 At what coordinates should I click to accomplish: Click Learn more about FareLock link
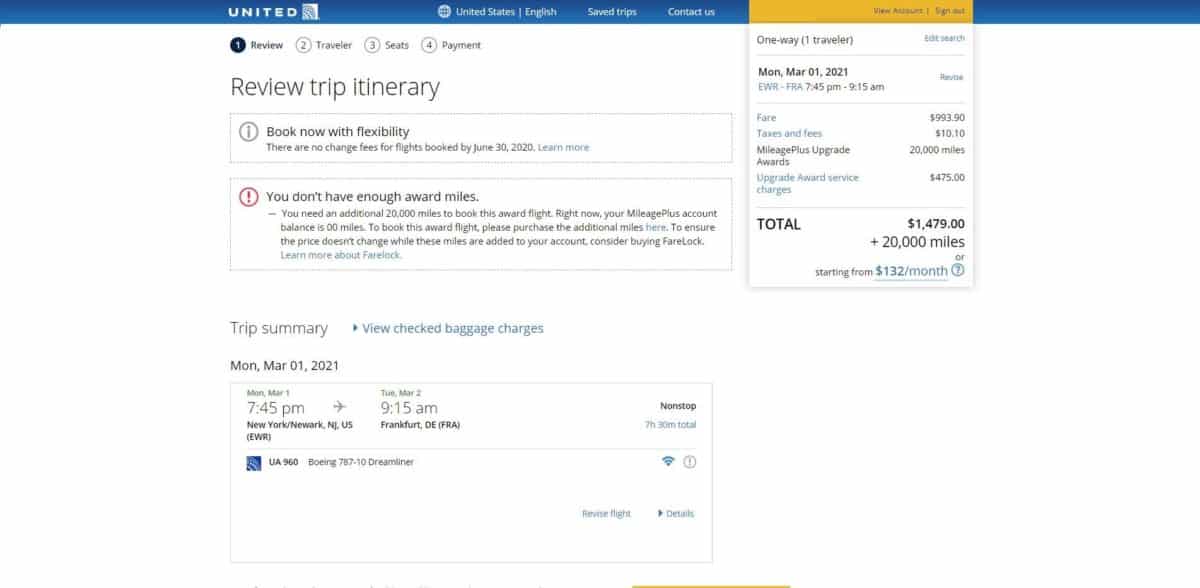coord(341,255)
